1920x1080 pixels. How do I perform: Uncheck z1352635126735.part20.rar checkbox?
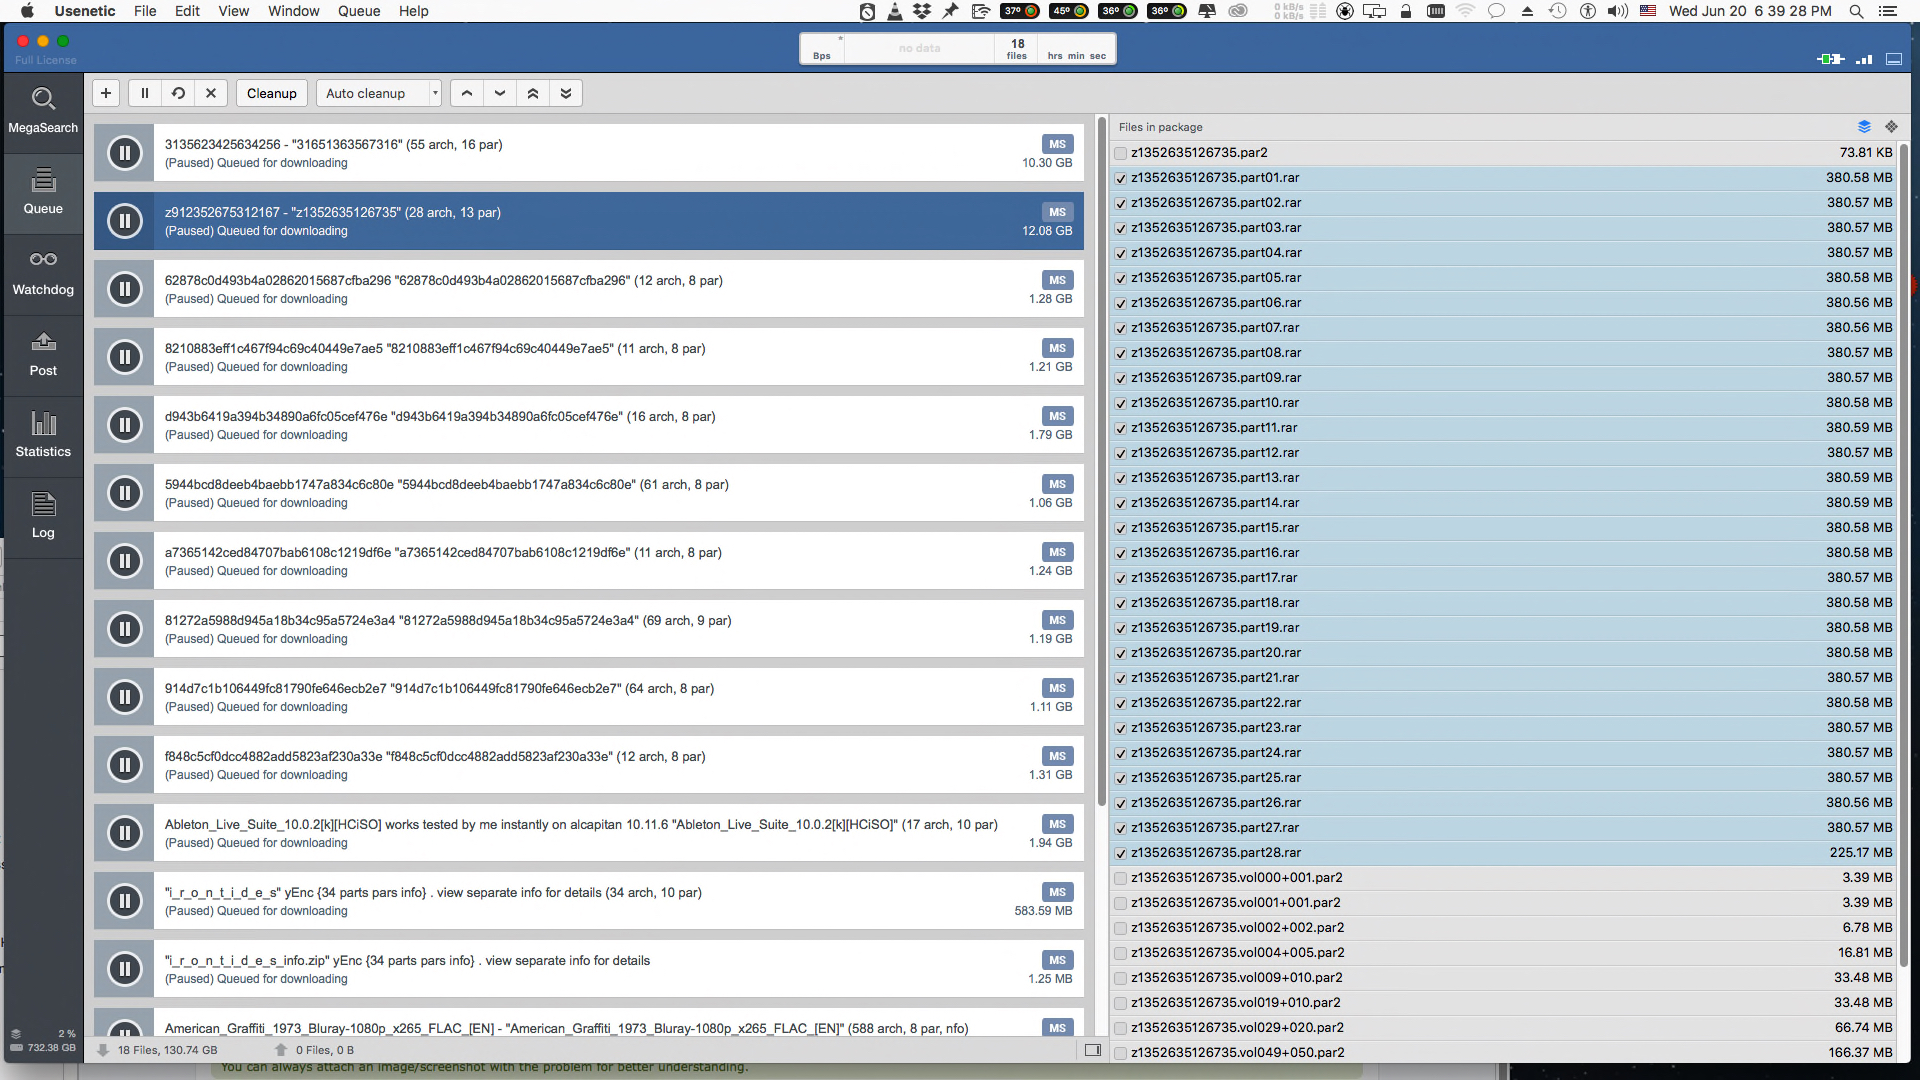(x=1120, y=653)
